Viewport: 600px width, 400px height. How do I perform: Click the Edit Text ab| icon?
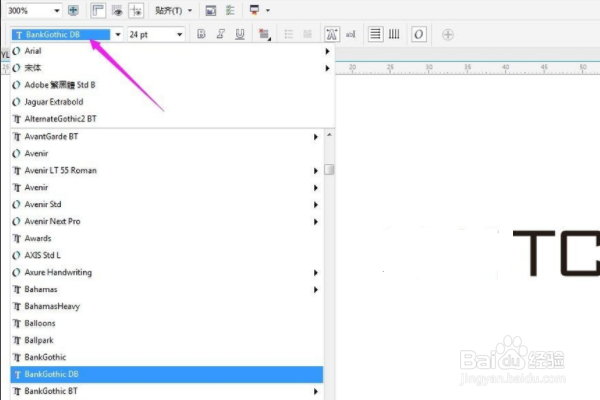click(x=351, y=34)
